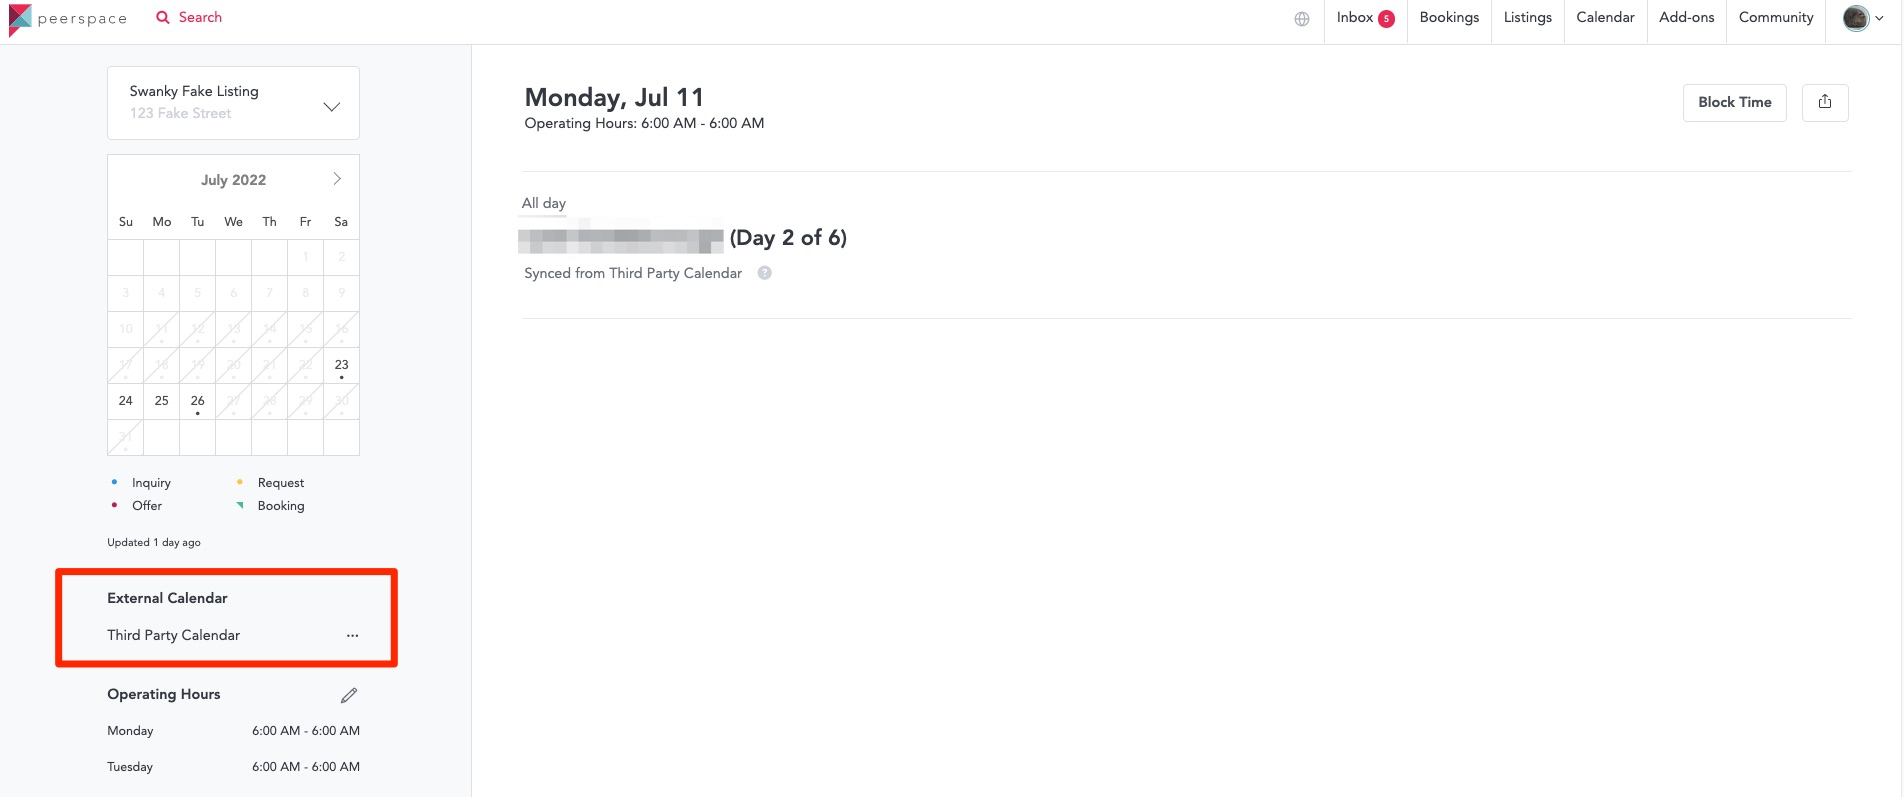1904x797 pixels.
Task: Open Search with the magnifier icon
Action: [x=163, y=18]
